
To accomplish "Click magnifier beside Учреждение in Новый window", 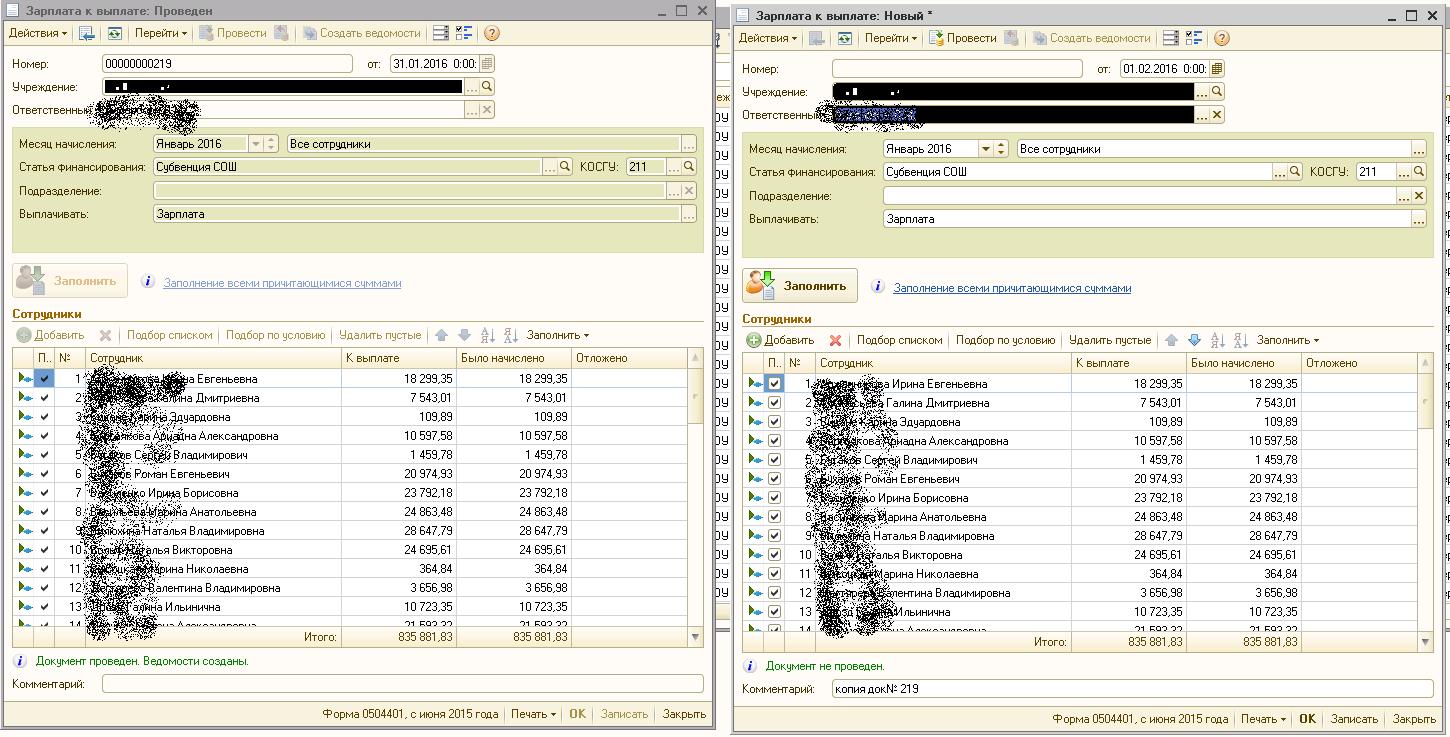I will pos(1217,91).
